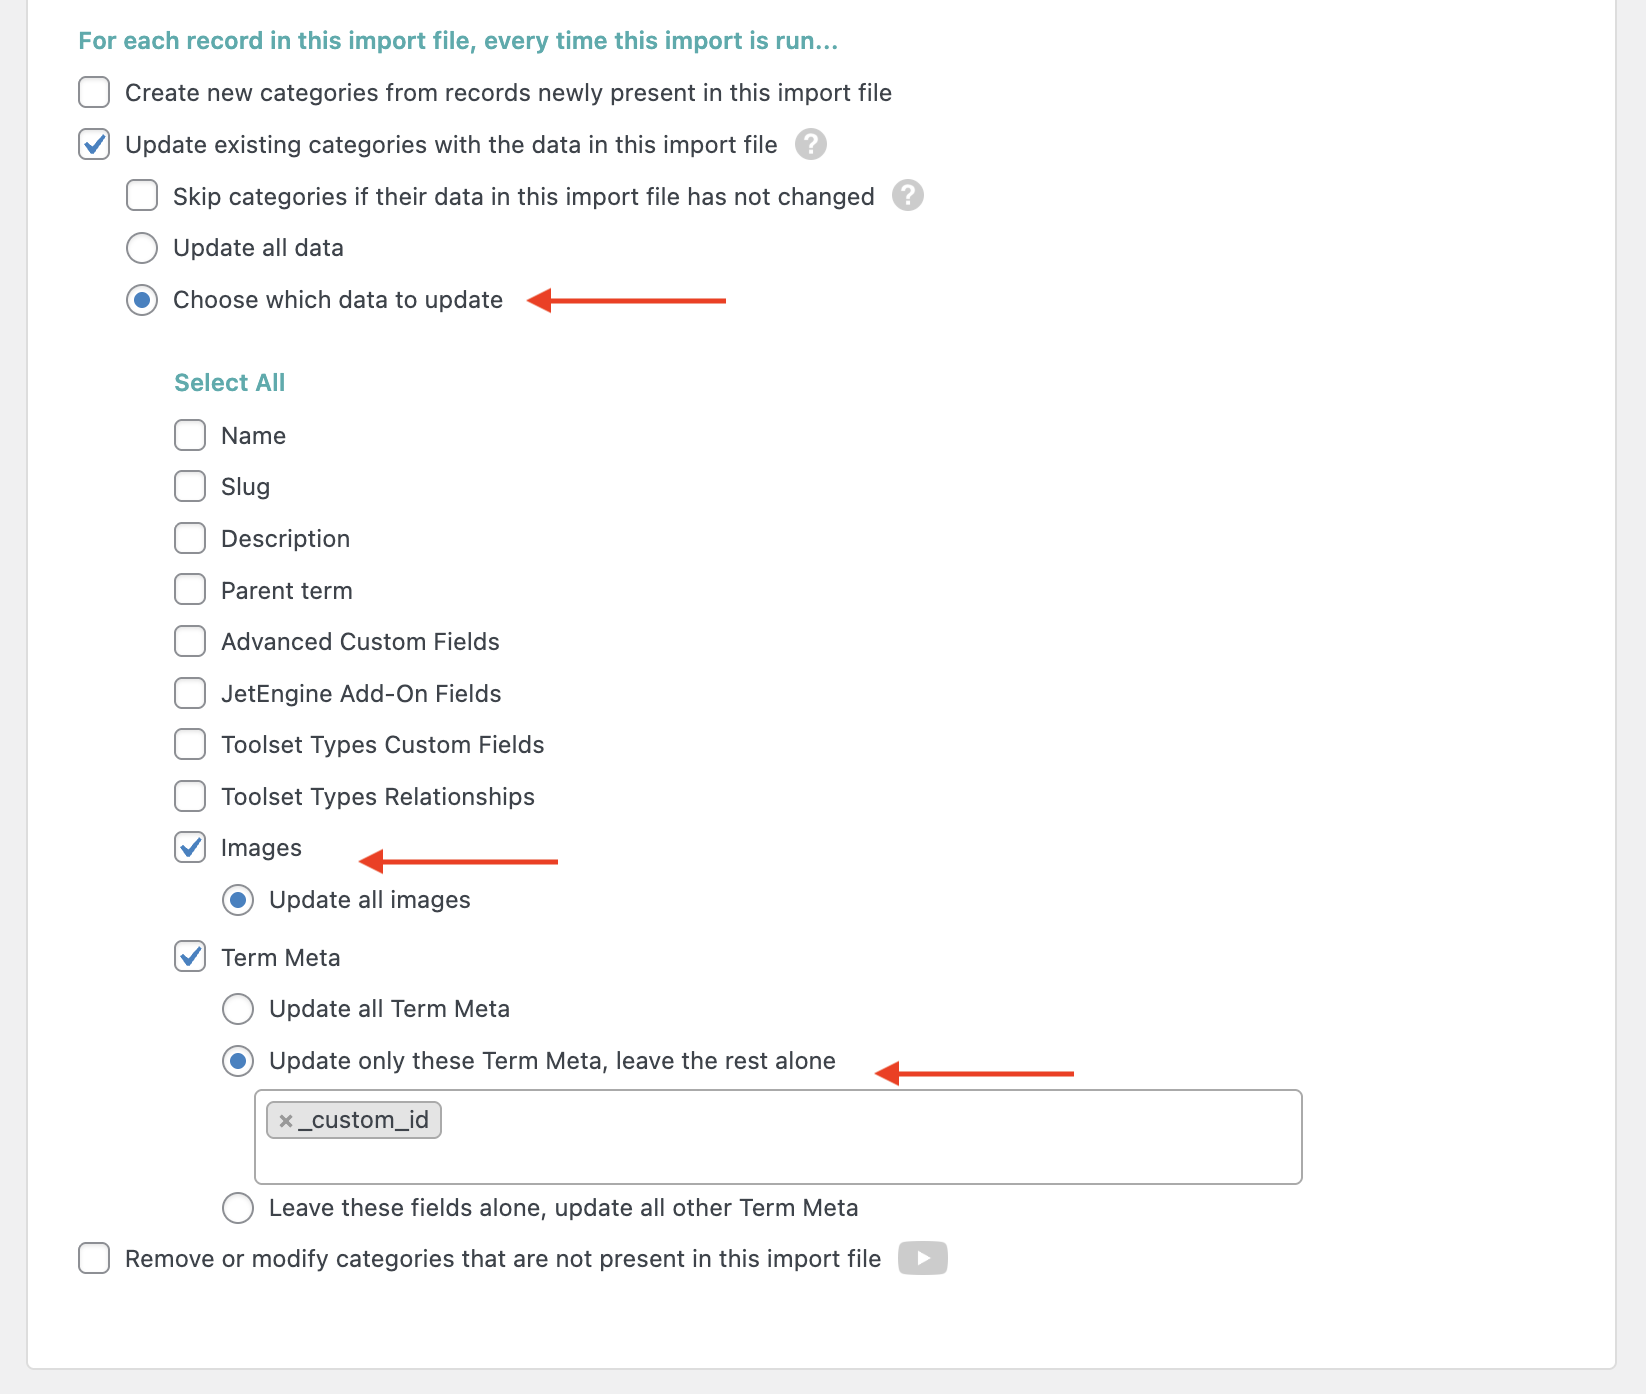Viewport: 1646px width, 1394px height.
Task: Play video for Remove or modify categories
Action: [922, 1258]
